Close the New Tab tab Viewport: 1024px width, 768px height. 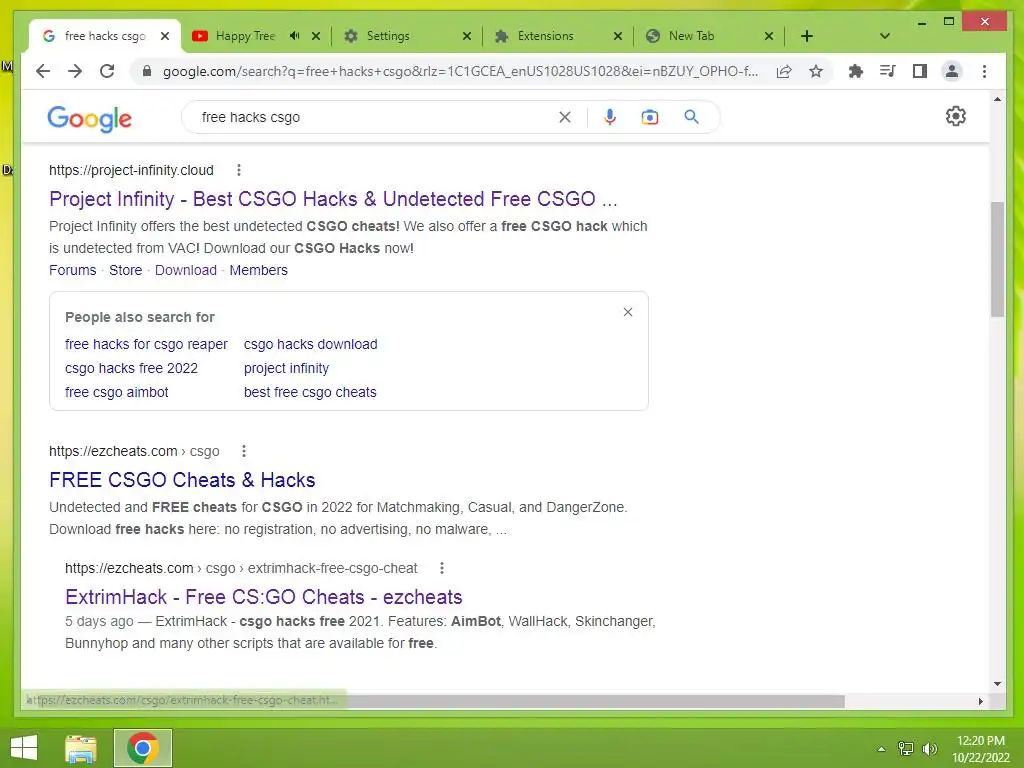[x=769, y=36]
